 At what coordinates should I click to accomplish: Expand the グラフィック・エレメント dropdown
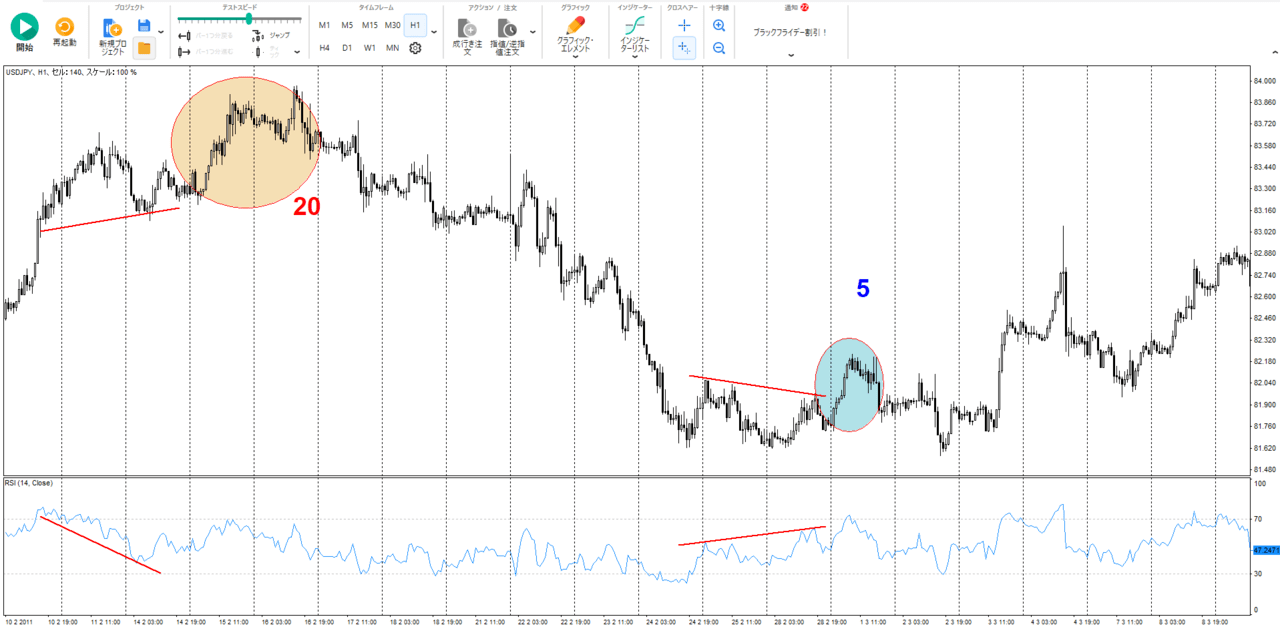[x=576, y=57]
